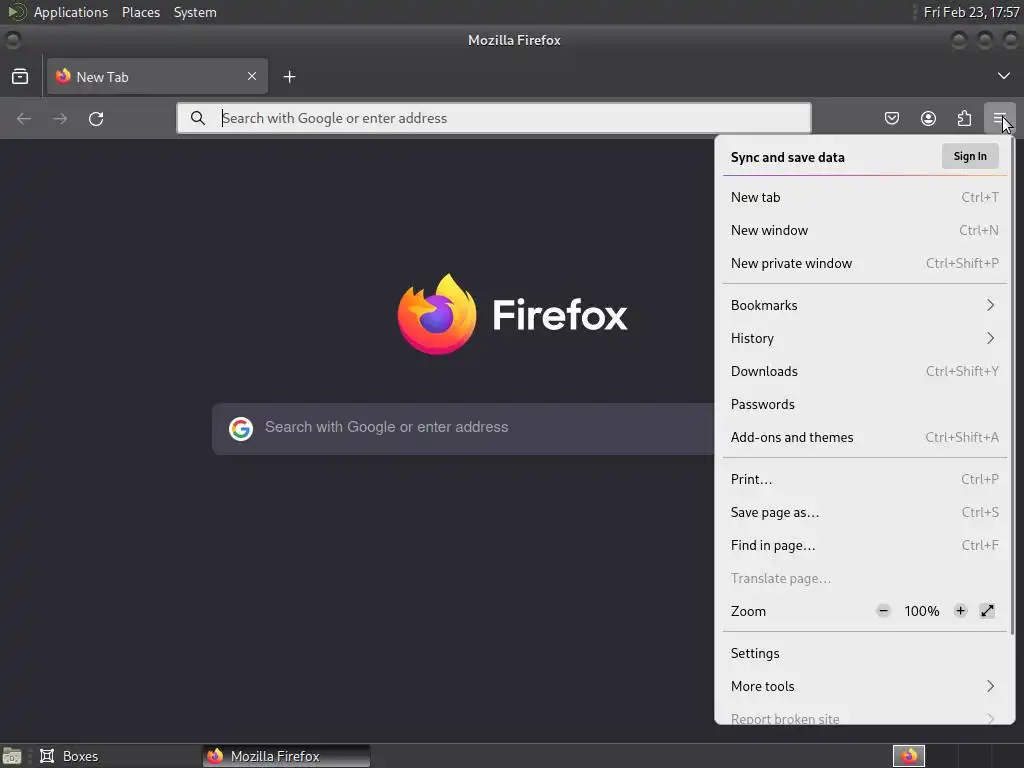
Task: Click the Sign In button
Action: click(970, 156)
